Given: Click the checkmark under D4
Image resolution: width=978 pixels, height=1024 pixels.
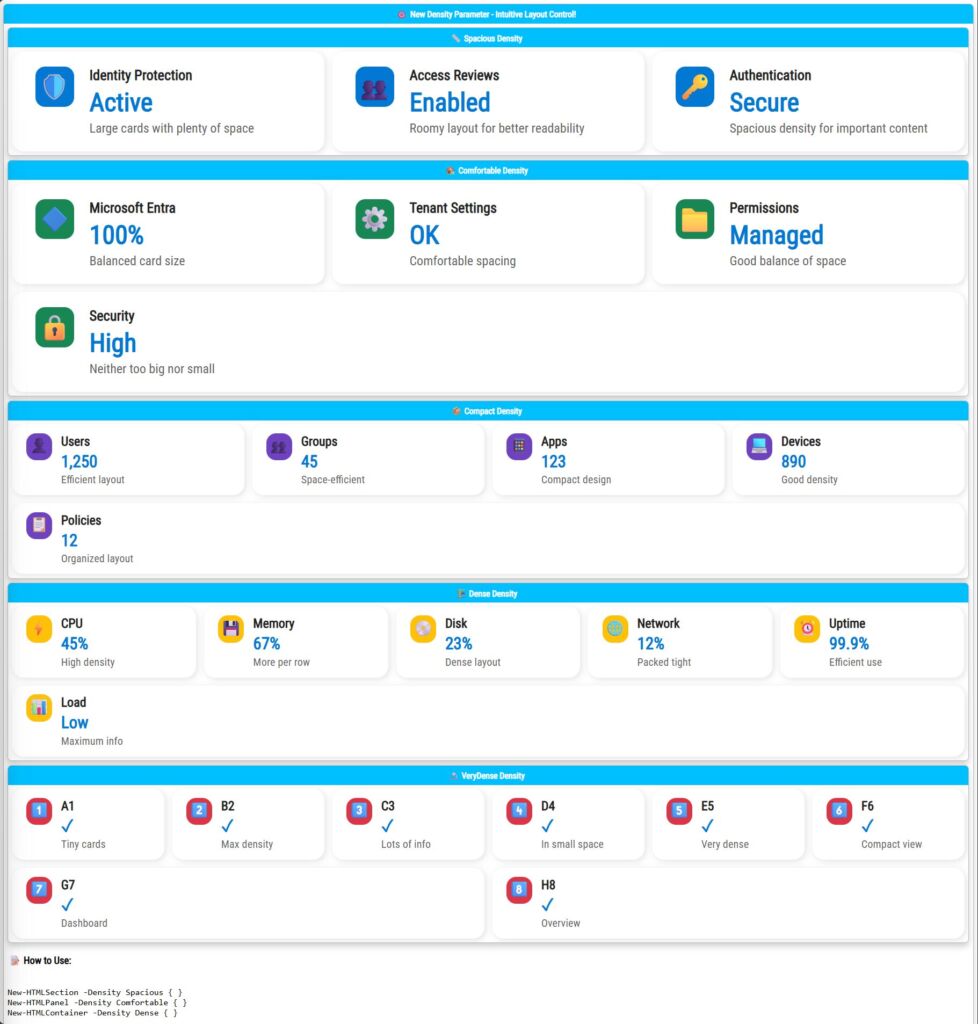Looking at the screenshot, I should (548, 826).
